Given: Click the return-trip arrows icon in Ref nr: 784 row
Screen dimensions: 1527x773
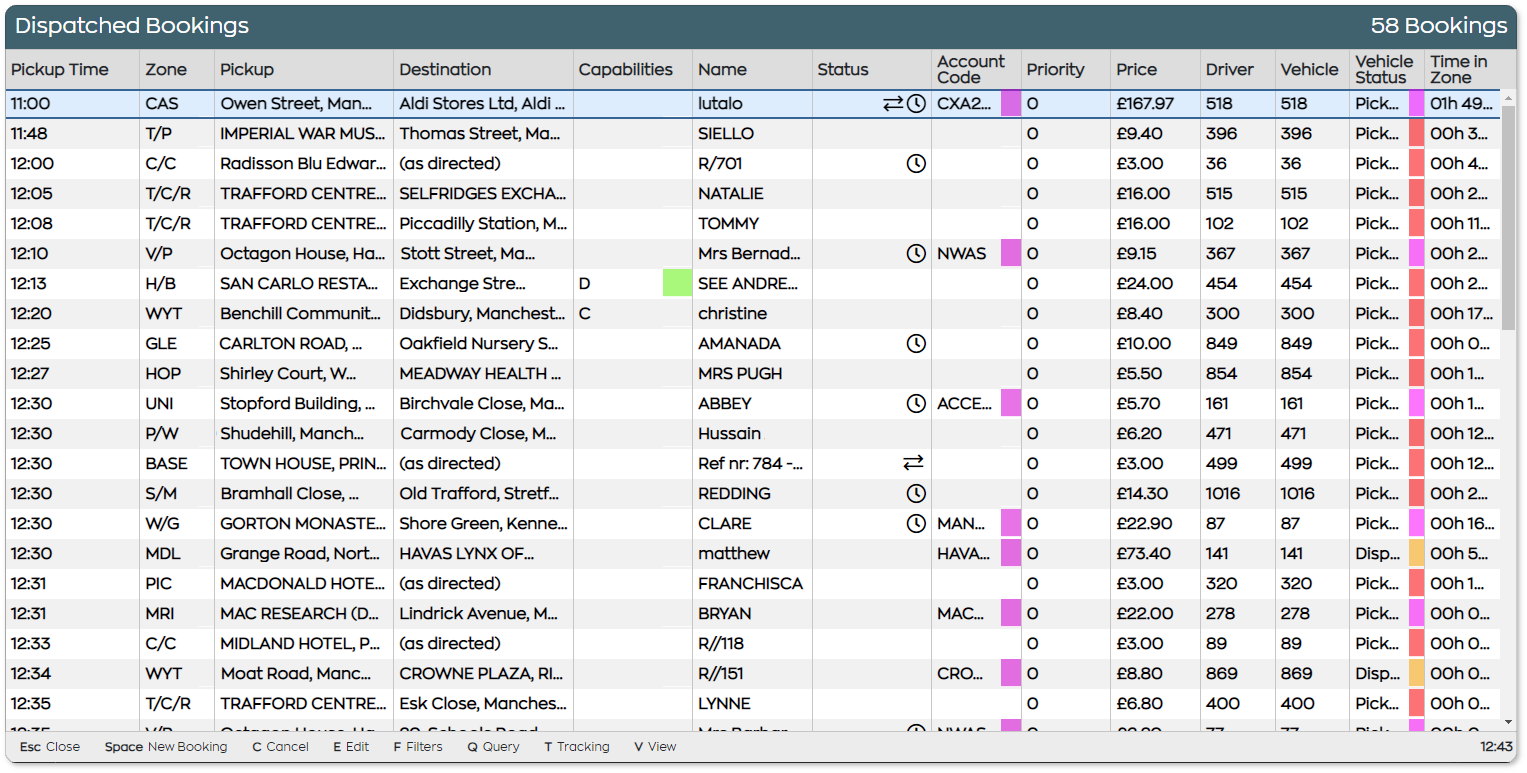Looking at the screenshot, I should coord(914,463).
